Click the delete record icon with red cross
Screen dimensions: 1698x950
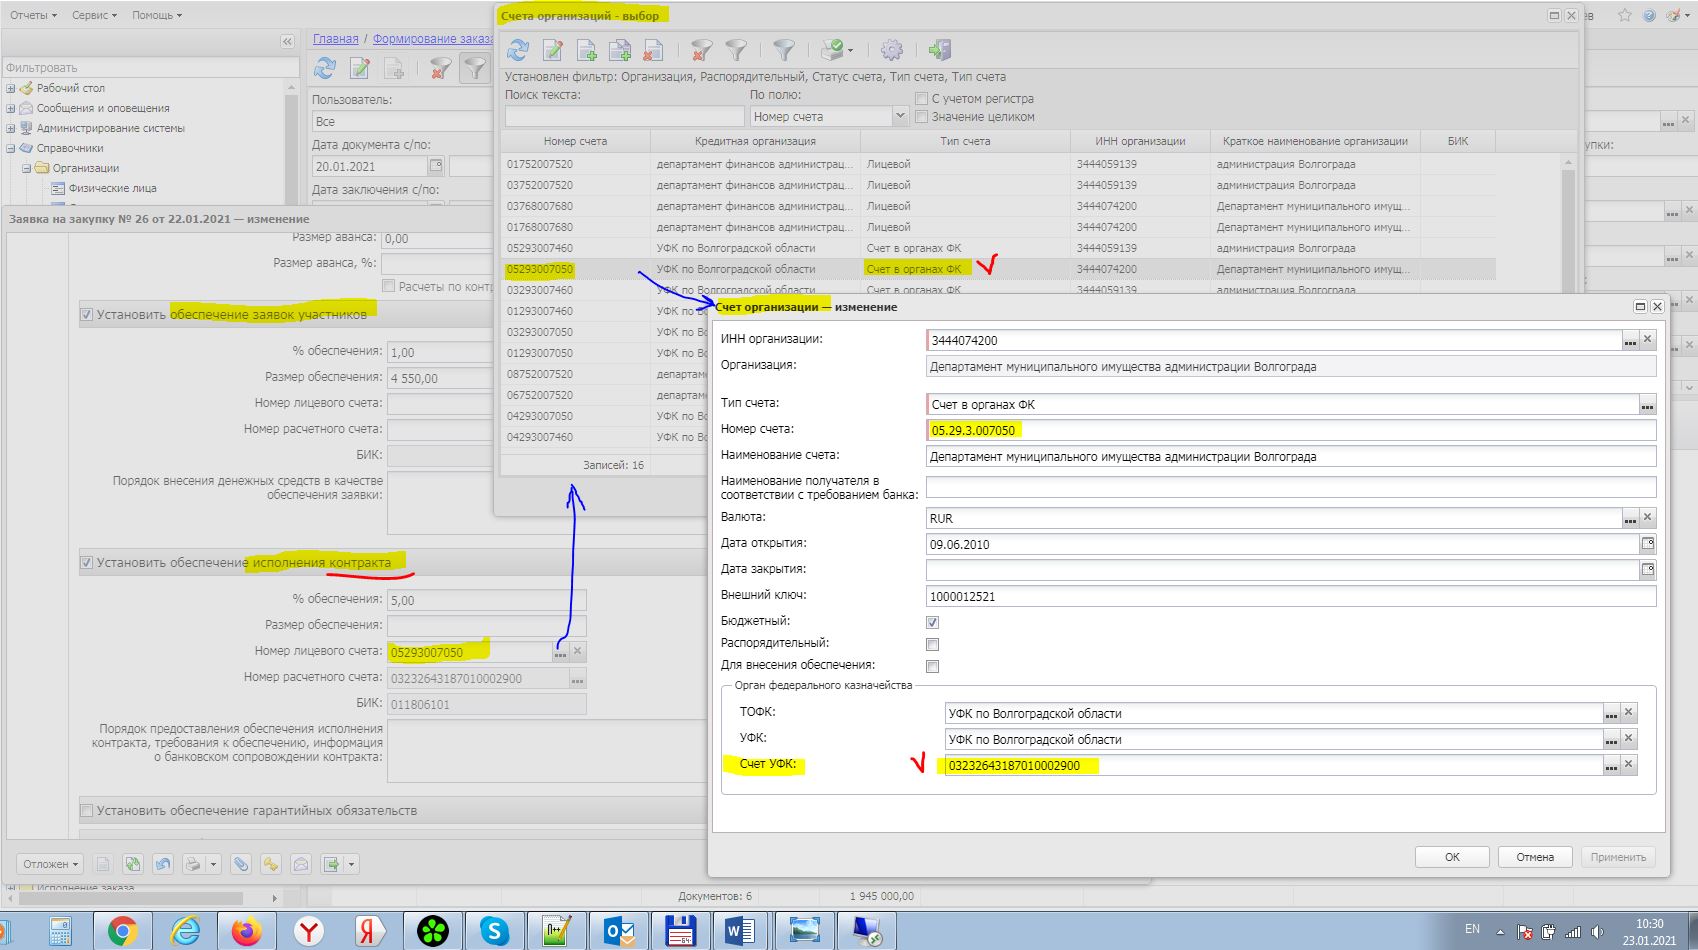tap(653, 50)
